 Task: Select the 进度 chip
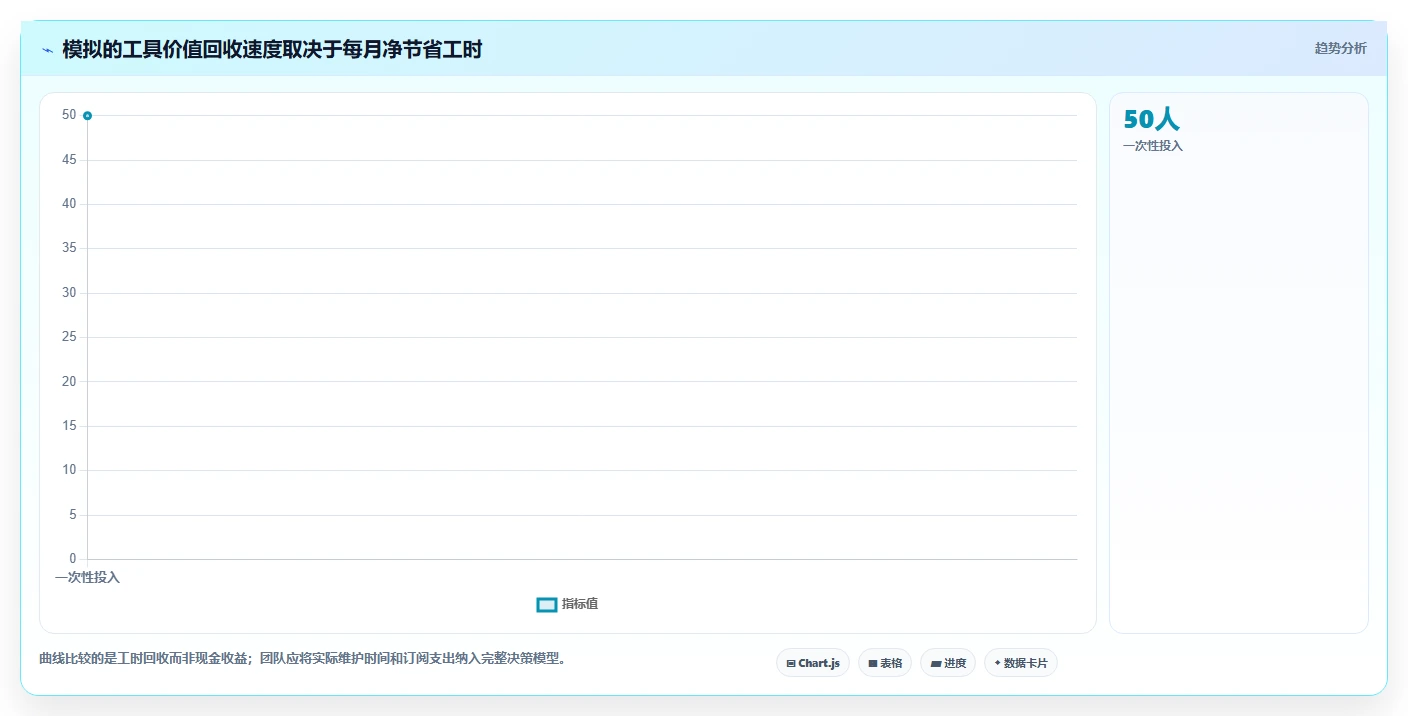(x=948, y=663)
